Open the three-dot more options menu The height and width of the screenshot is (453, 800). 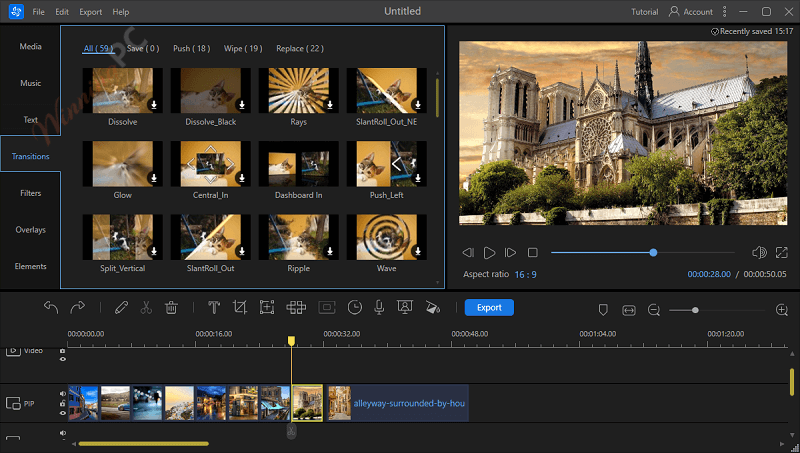724,11
